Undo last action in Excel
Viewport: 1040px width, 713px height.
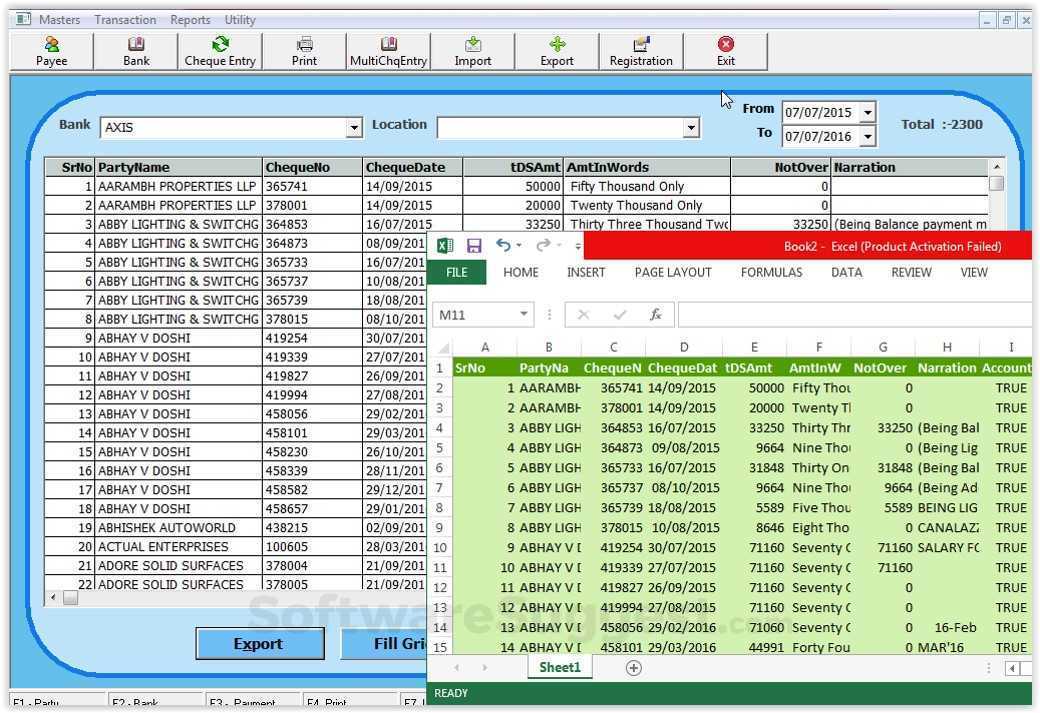click(502, 245)
